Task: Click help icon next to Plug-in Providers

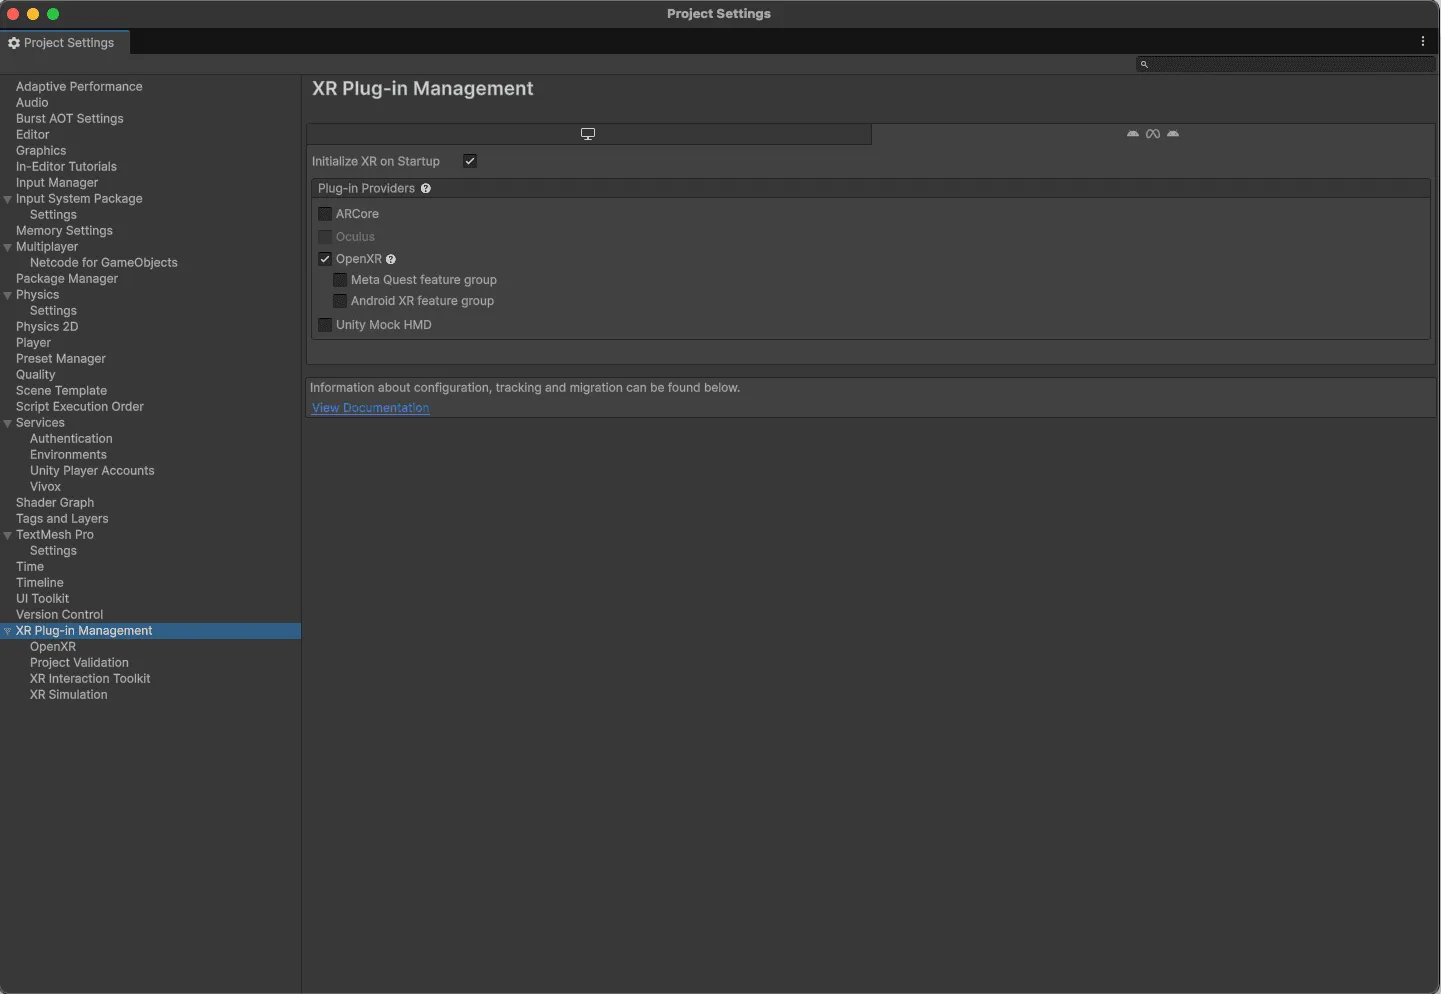Action: [x=426, y=189]
